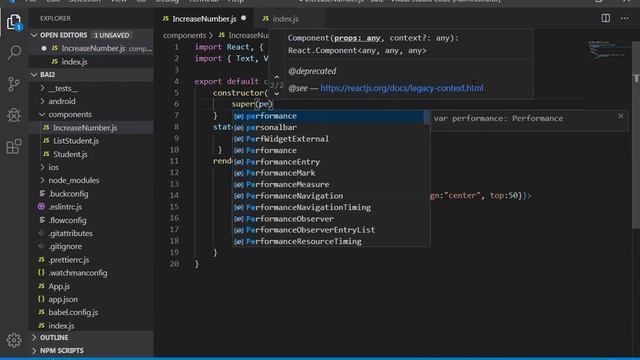Click the suggestion list scrollbar
This screenshot has width=640, height=360.
[x=427, y=118]
